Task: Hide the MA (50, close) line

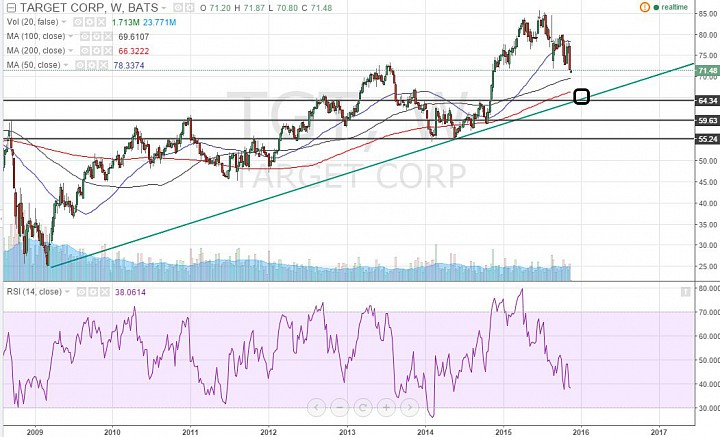Action: pos(80,65)
